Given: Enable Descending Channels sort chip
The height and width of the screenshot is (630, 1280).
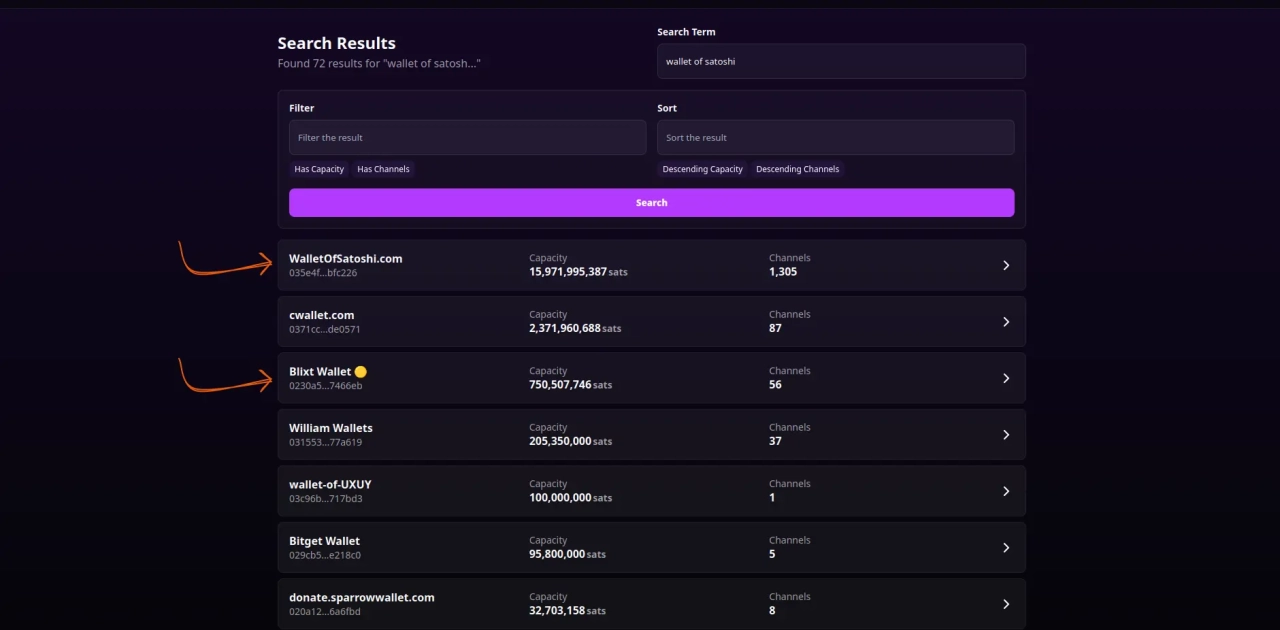Looking at the screenshot, I should click(x=797, y=169).
